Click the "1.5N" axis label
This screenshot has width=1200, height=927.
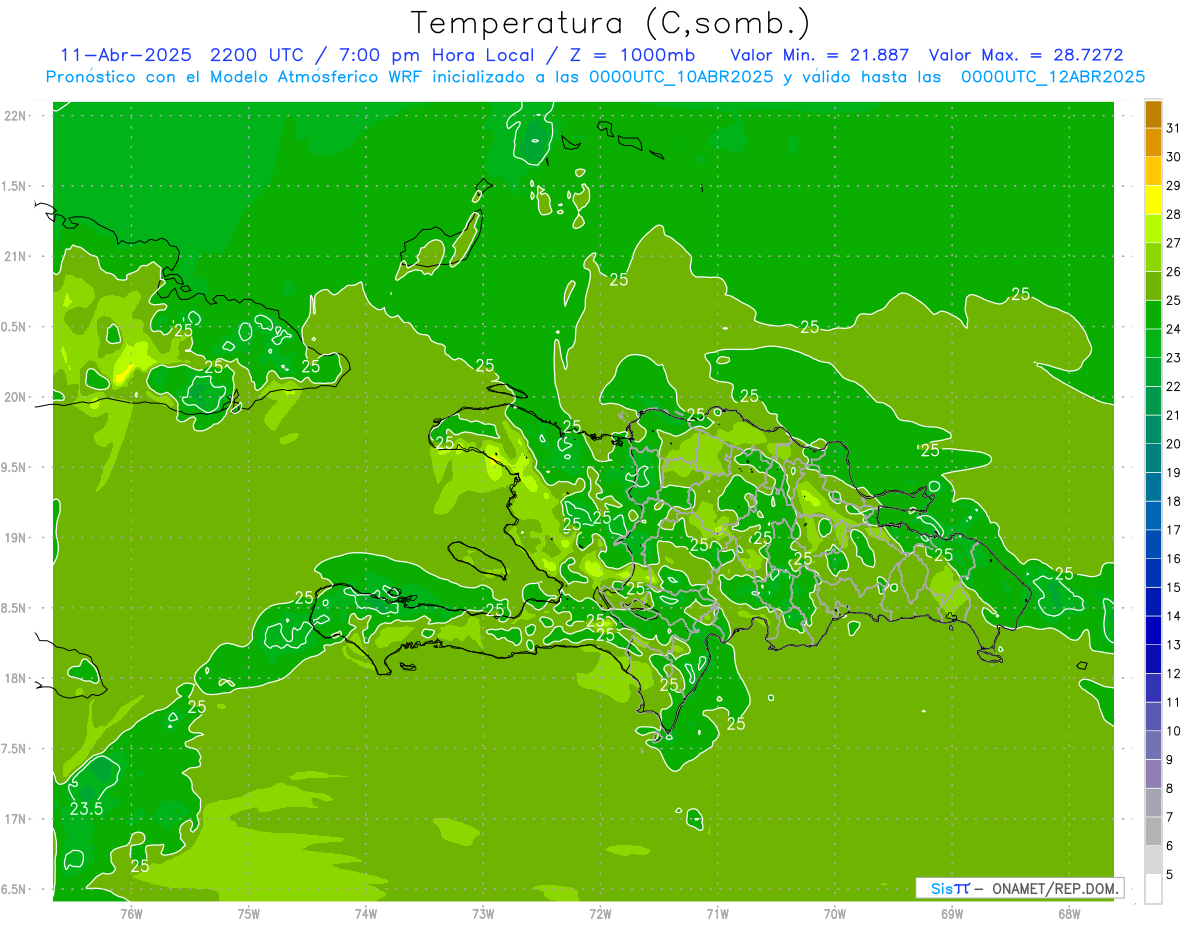16,187
